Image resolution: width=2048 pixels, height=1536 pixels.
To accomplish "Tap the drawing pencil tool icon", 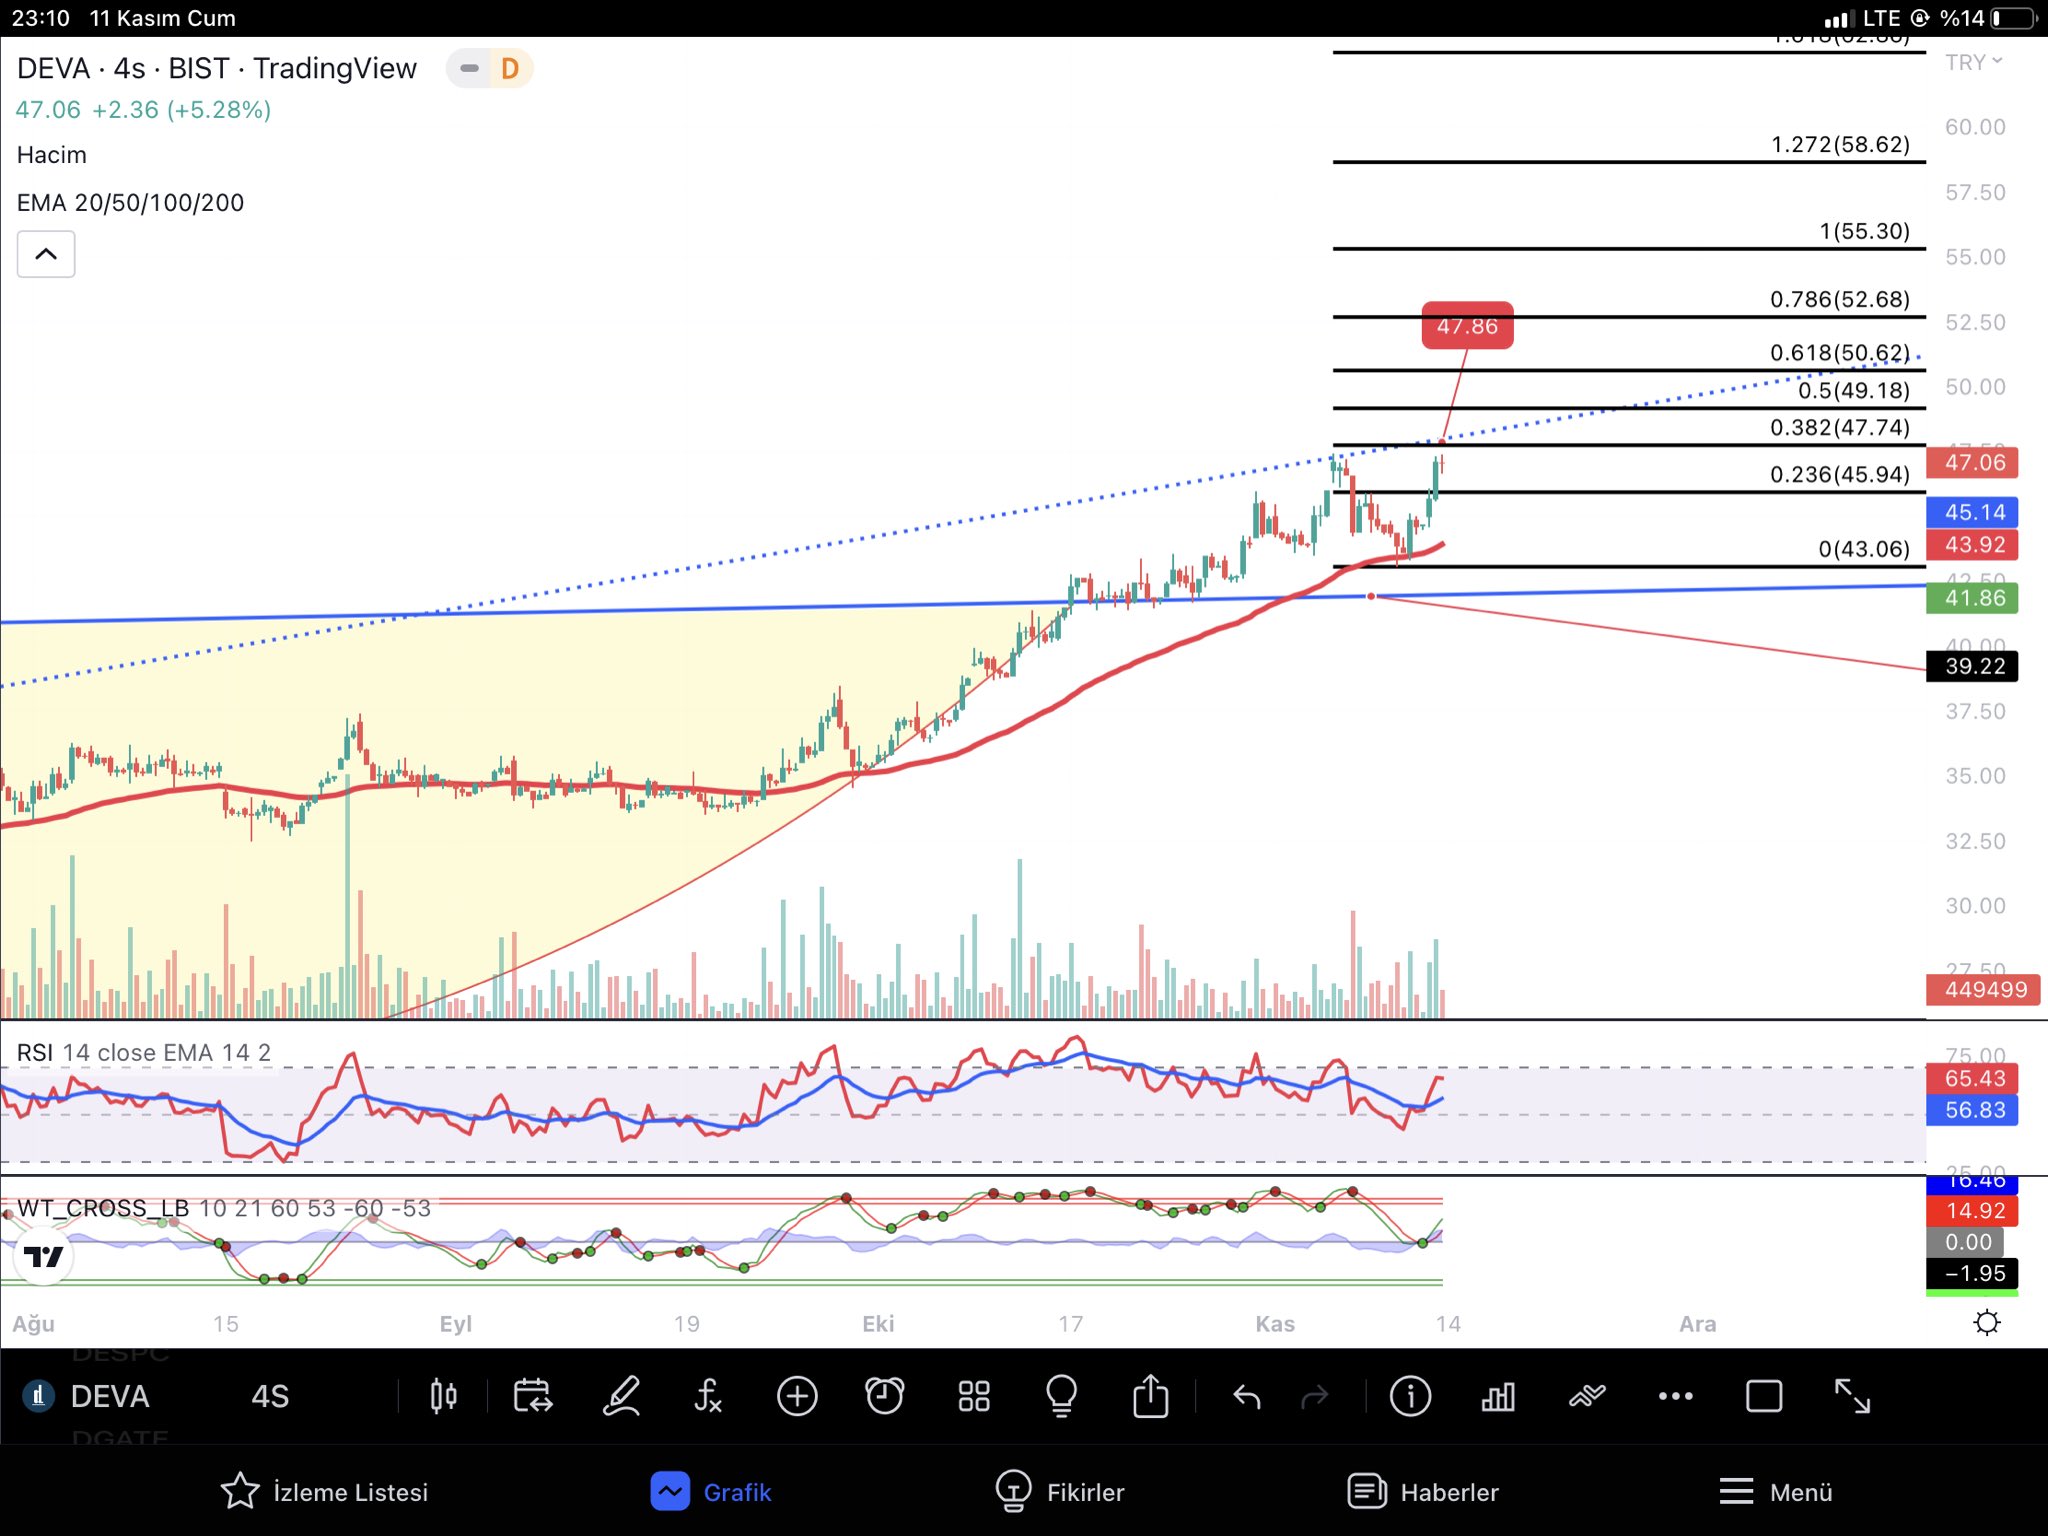I will tap(621, 1396).
